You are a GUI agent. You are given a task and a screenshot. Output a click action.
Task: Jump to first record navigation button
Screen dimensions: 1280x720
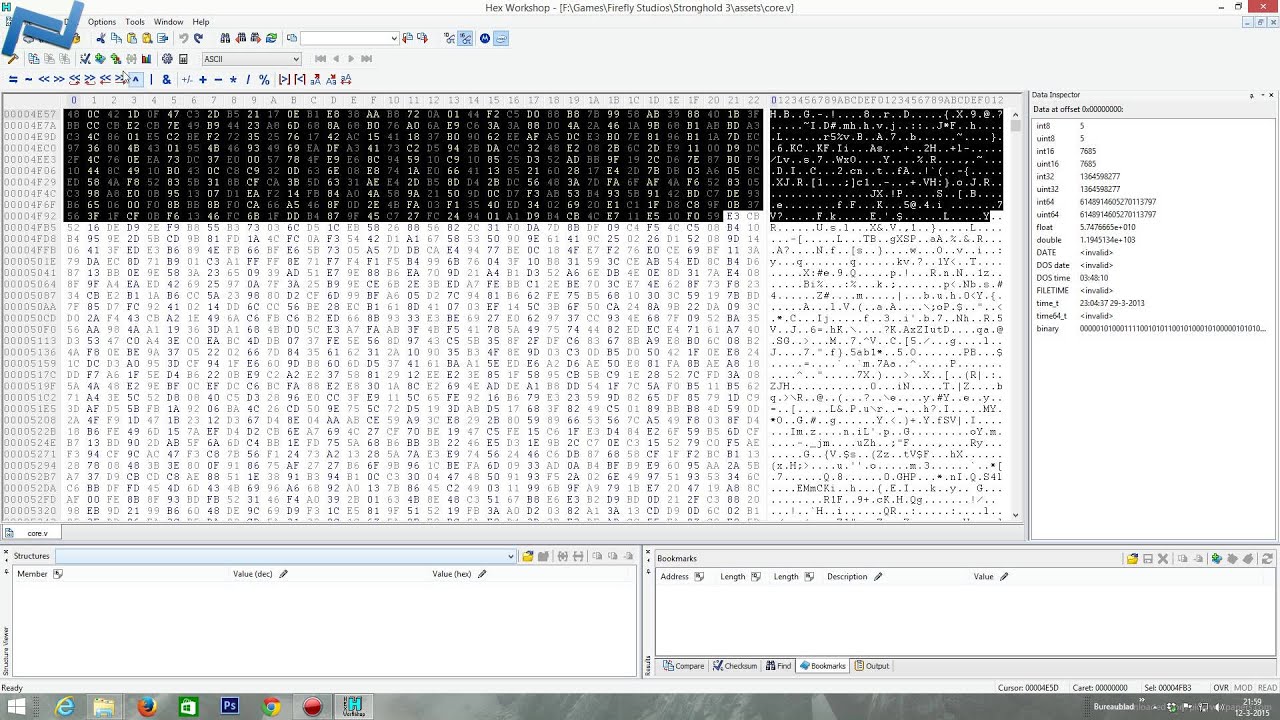point(321,58)
